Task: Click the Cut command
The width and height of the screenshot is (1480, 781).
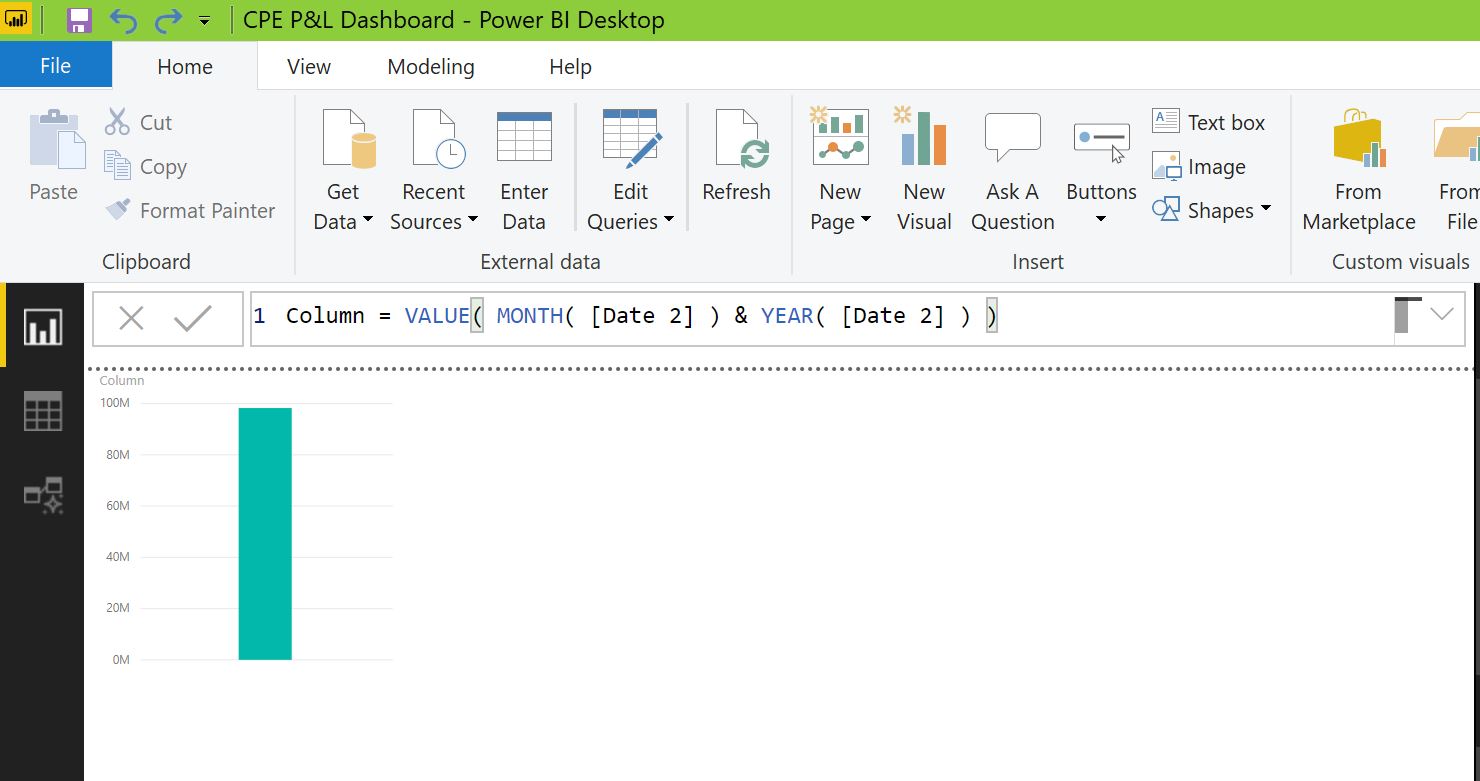Action: pos(139,122)
